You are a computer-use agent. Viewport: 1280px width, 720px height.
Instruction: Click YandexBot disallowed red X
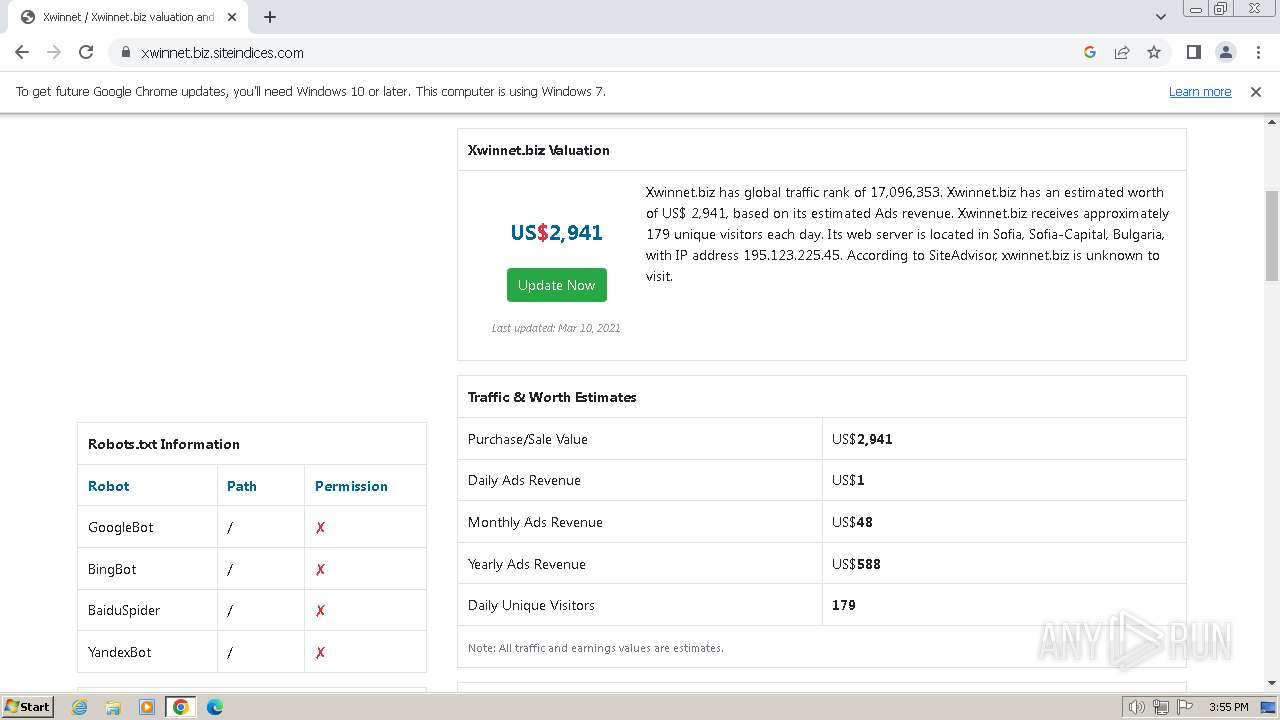point(320,653)
